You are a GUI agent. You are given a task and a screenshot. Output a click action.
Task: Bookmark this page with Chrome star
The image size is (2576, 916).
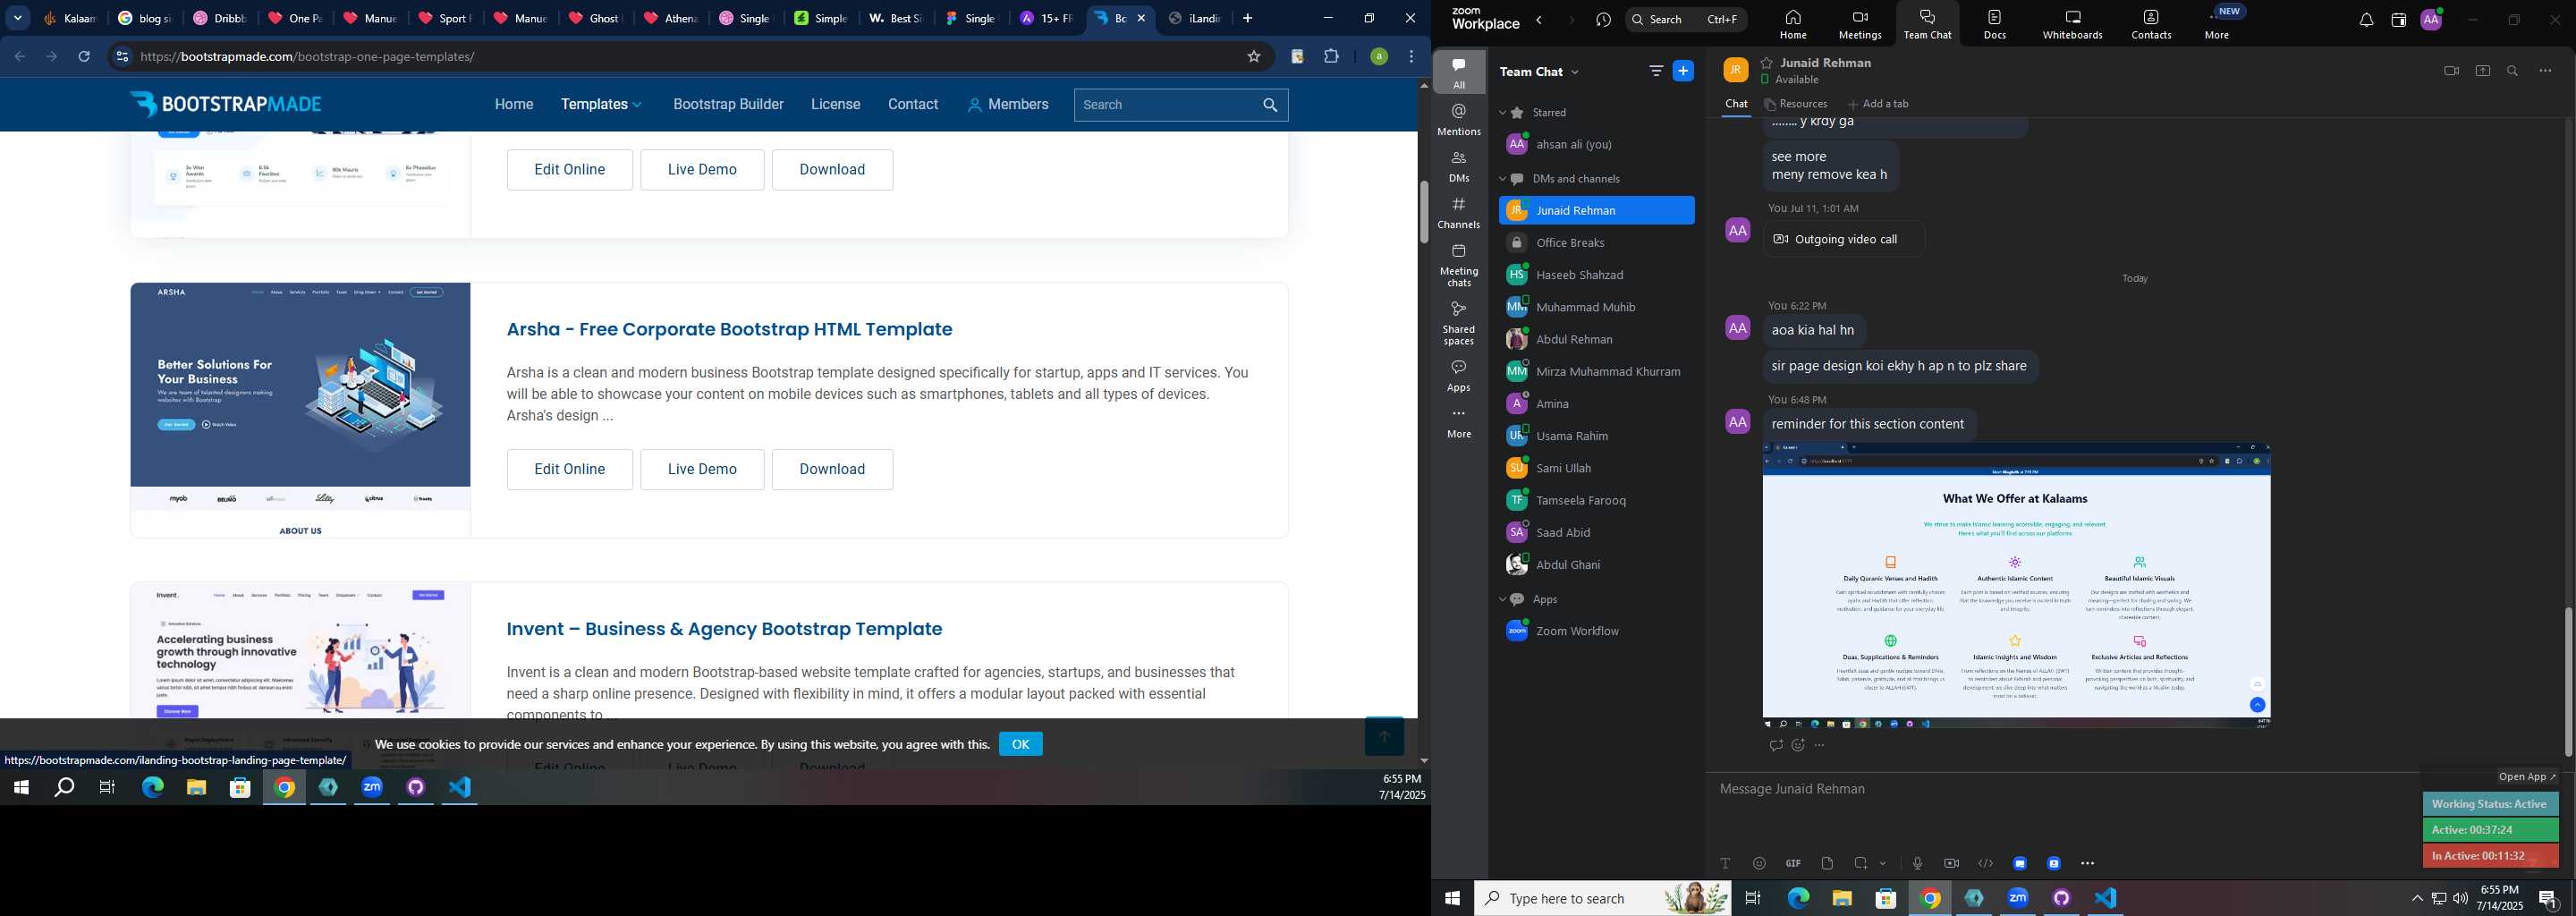tap(1253, 57)
